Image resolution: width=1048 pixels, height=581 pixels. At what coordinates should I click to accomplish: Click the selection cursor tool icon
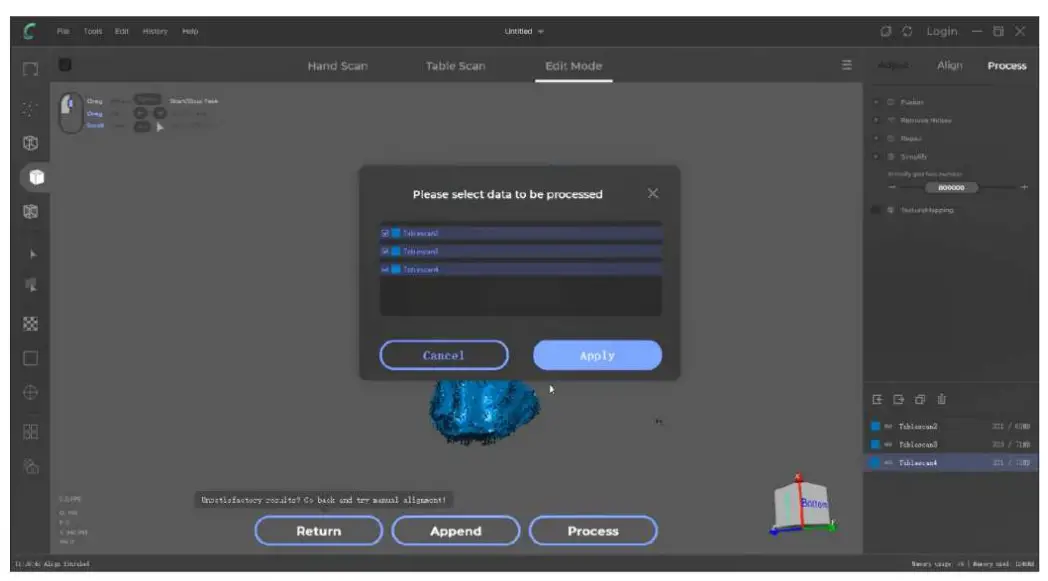coord(31,285)
